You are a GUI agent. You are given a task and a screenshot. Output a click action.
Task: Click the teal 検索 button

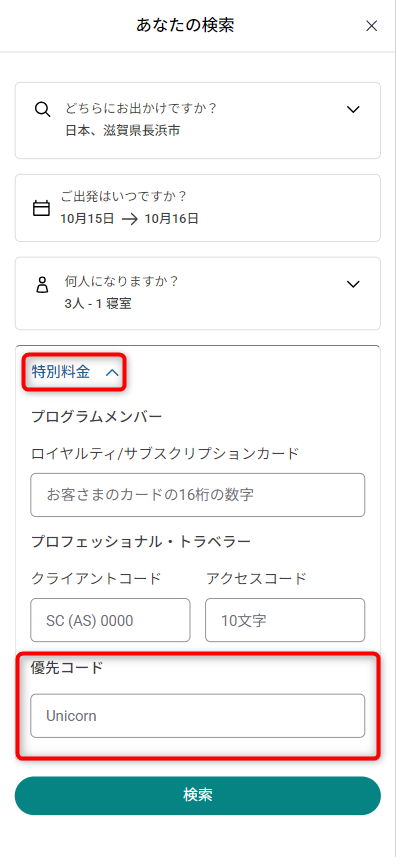[198, 796]
